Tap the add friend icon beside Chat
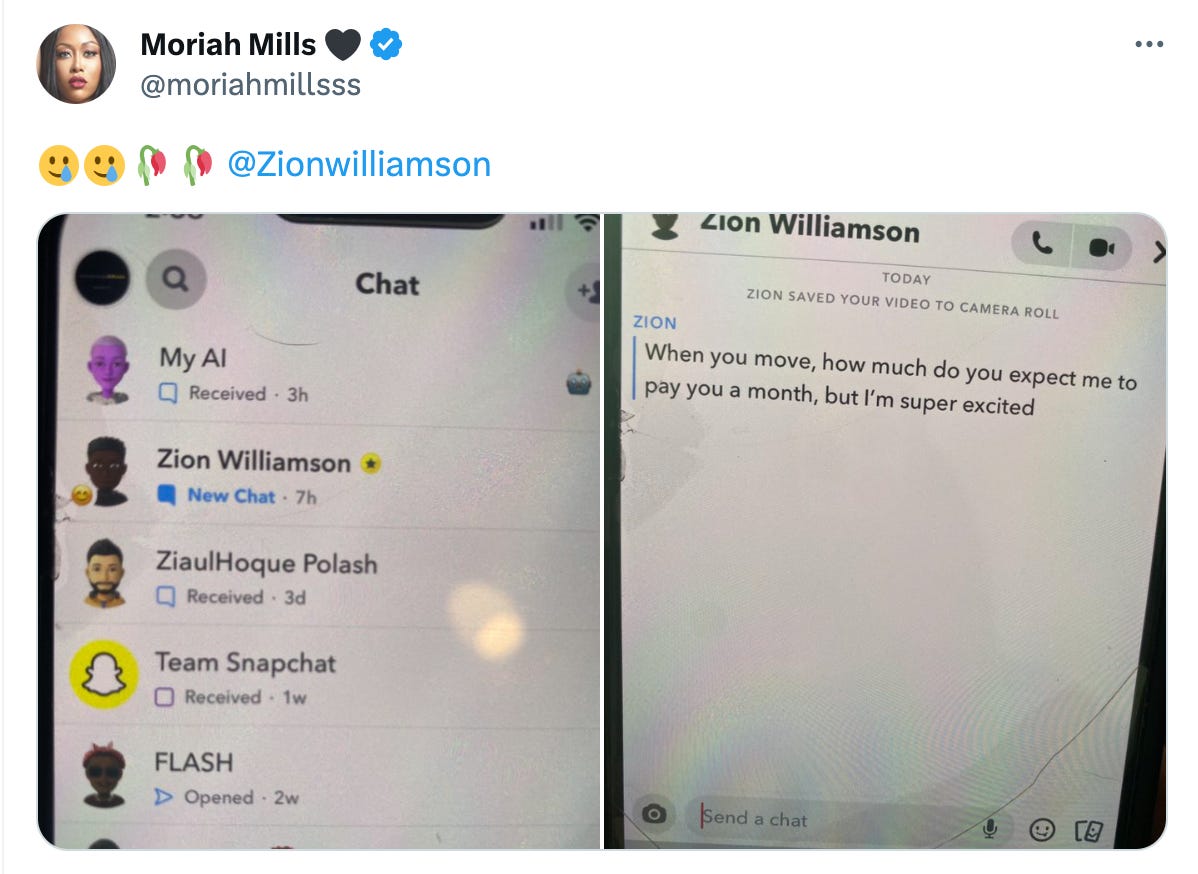 pyautogui.click(x=586, y=290)
